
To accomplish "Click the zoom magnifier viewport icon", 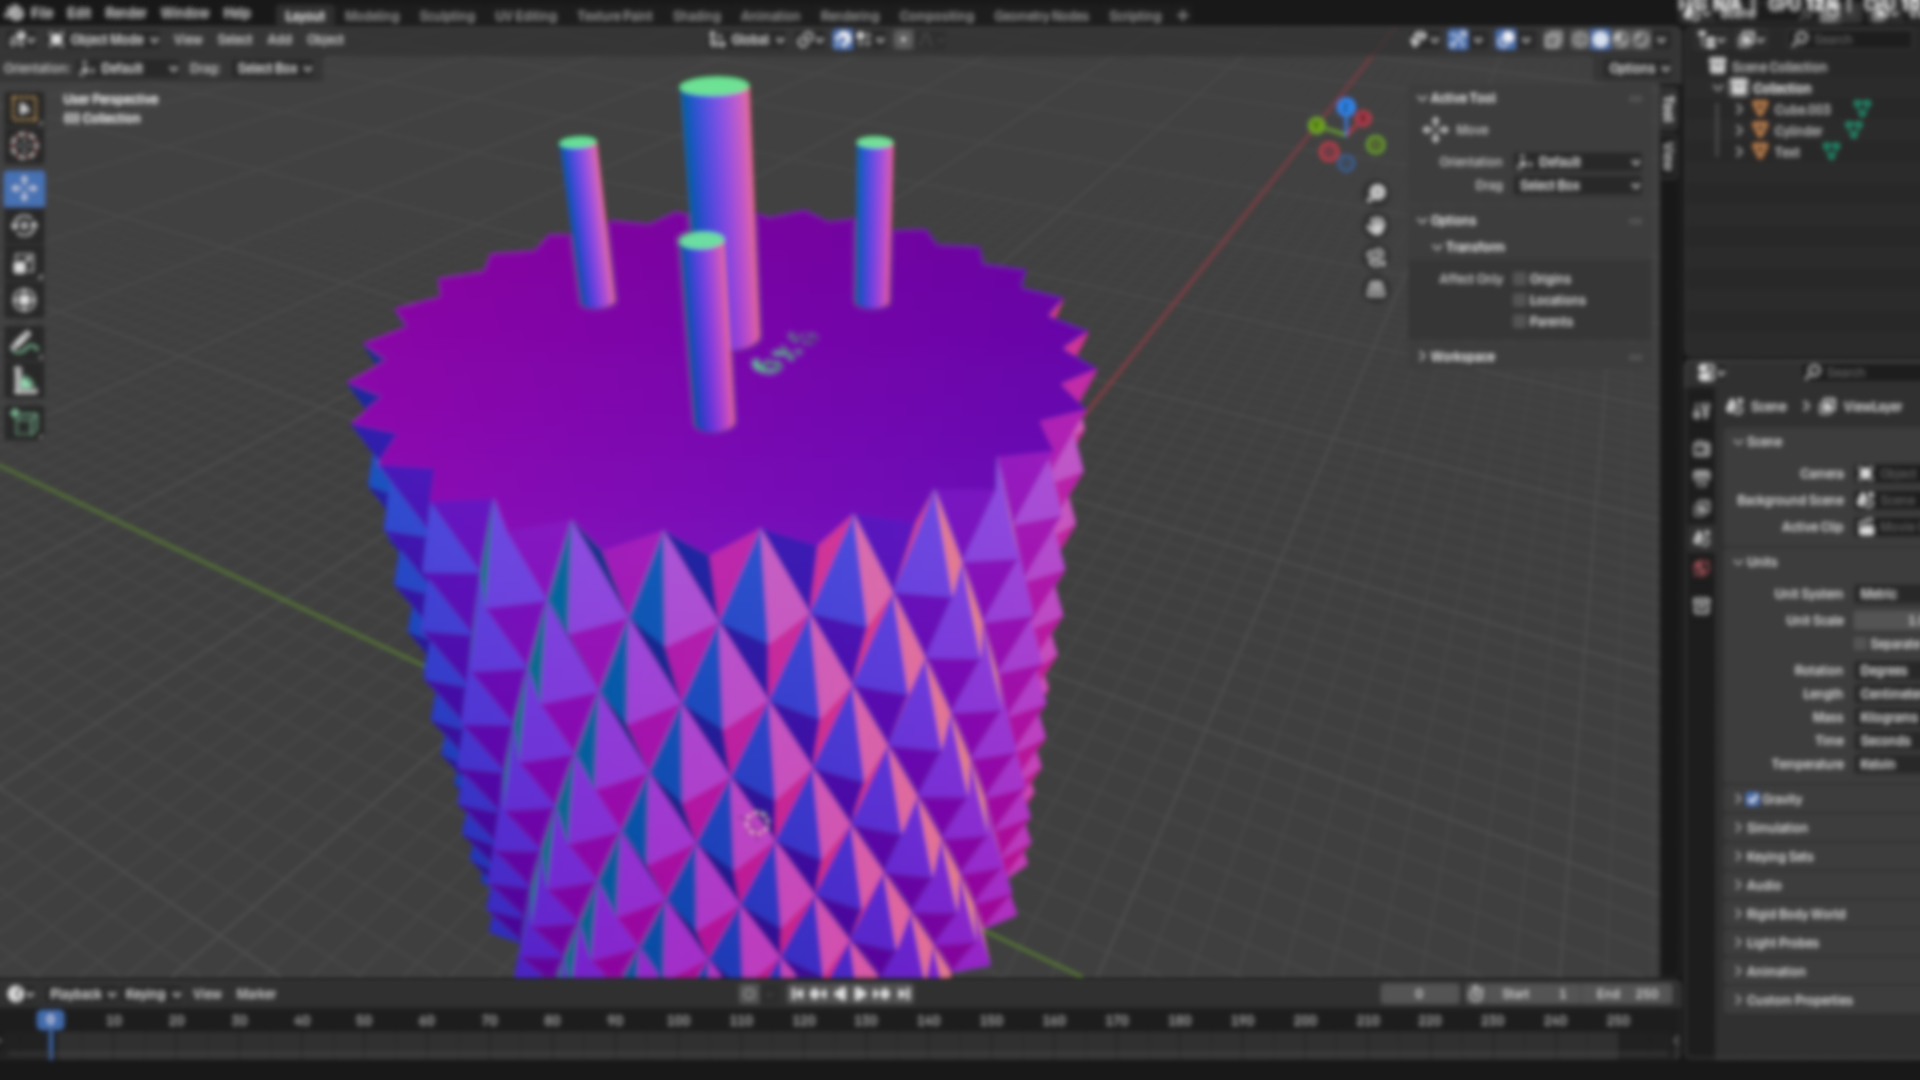I will [1376, 193].
